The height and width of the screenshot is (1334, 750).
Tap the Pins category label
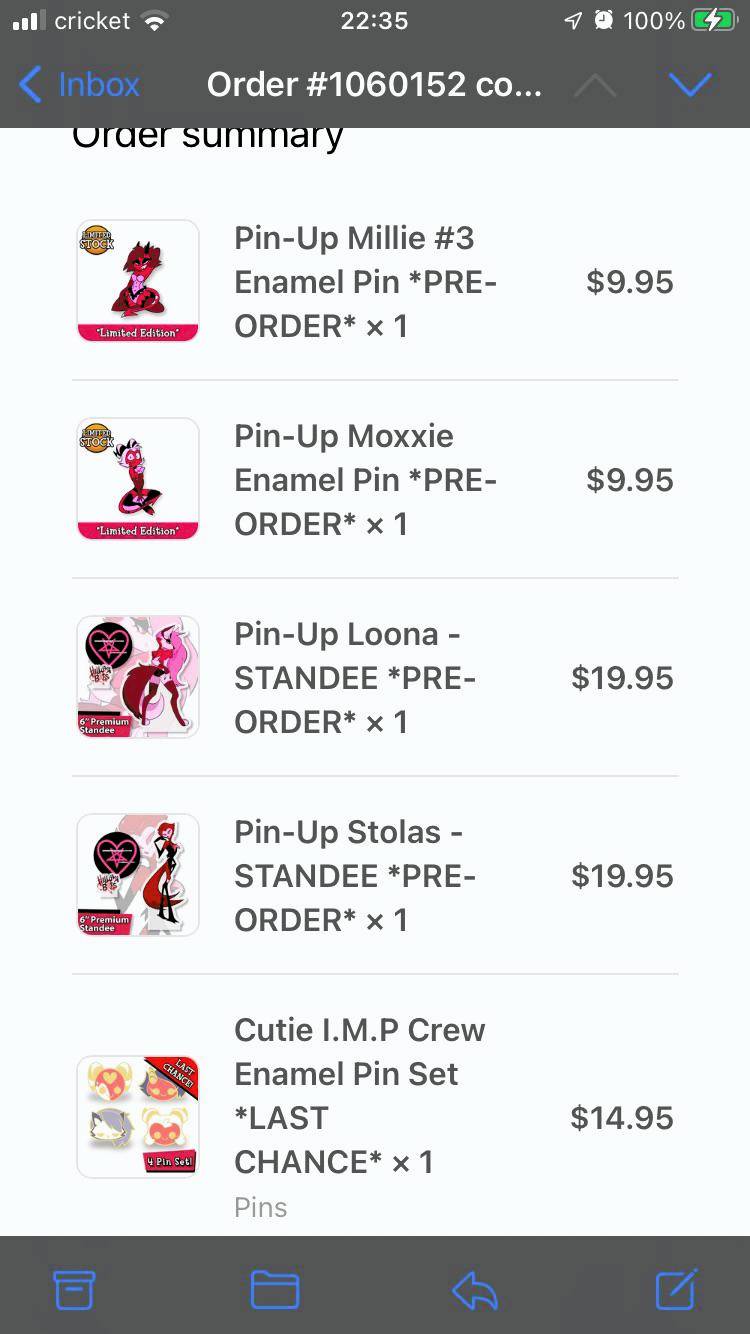click(260, 1207)
